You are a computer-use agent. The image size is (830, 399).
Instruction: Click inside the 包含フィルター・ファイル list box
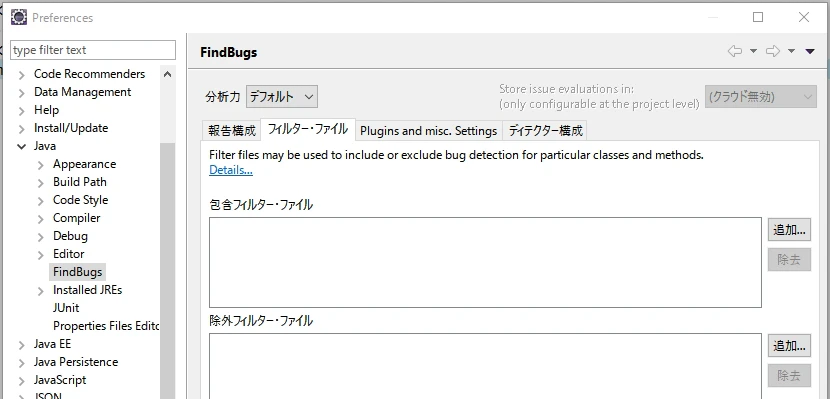coord(485,262)
